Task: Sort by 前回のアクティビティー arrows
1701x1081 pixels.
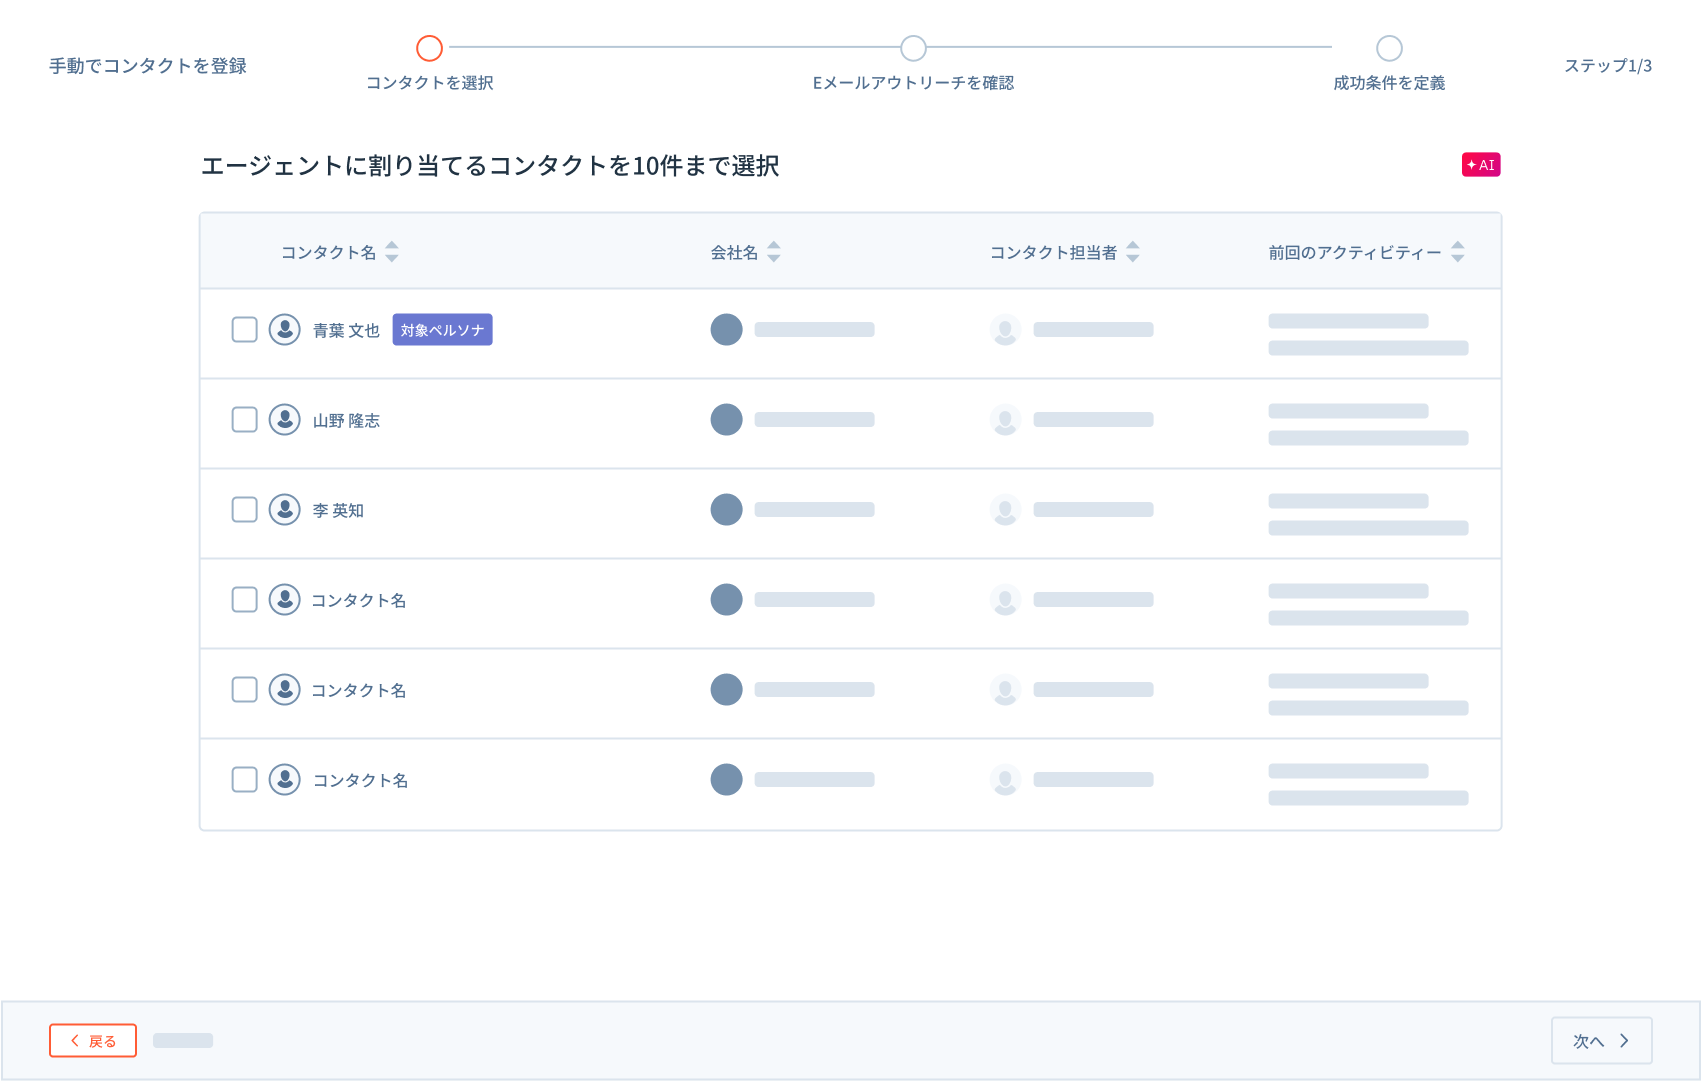Action: [1458, 252]
